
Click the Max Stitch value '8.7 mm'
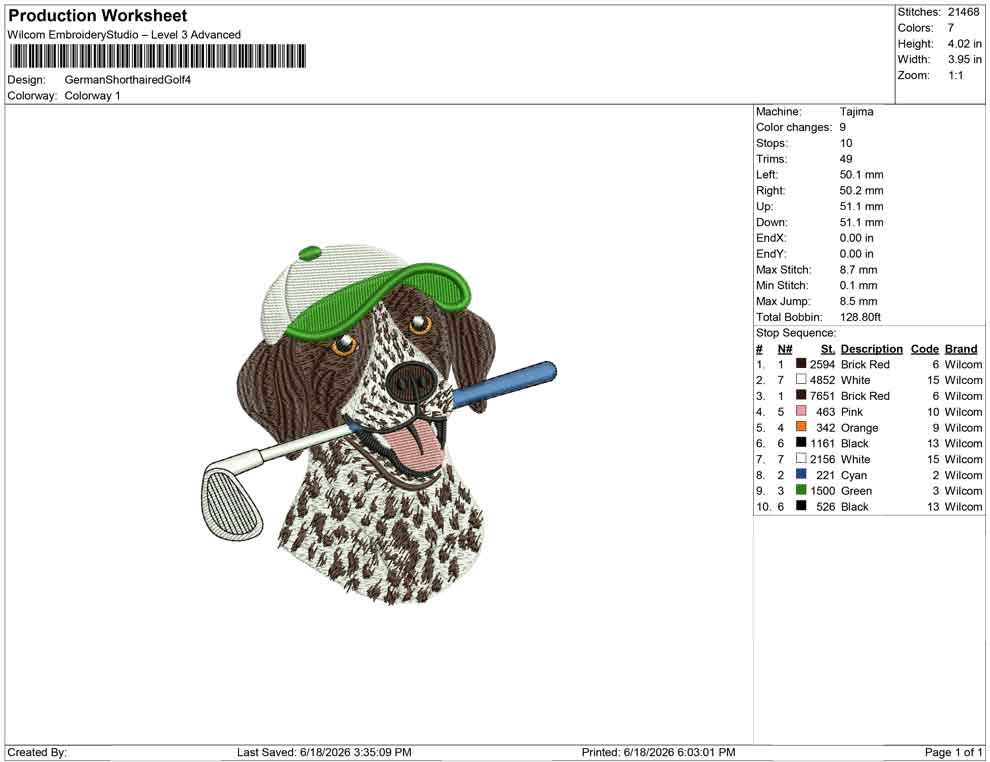tap(859, 270)
